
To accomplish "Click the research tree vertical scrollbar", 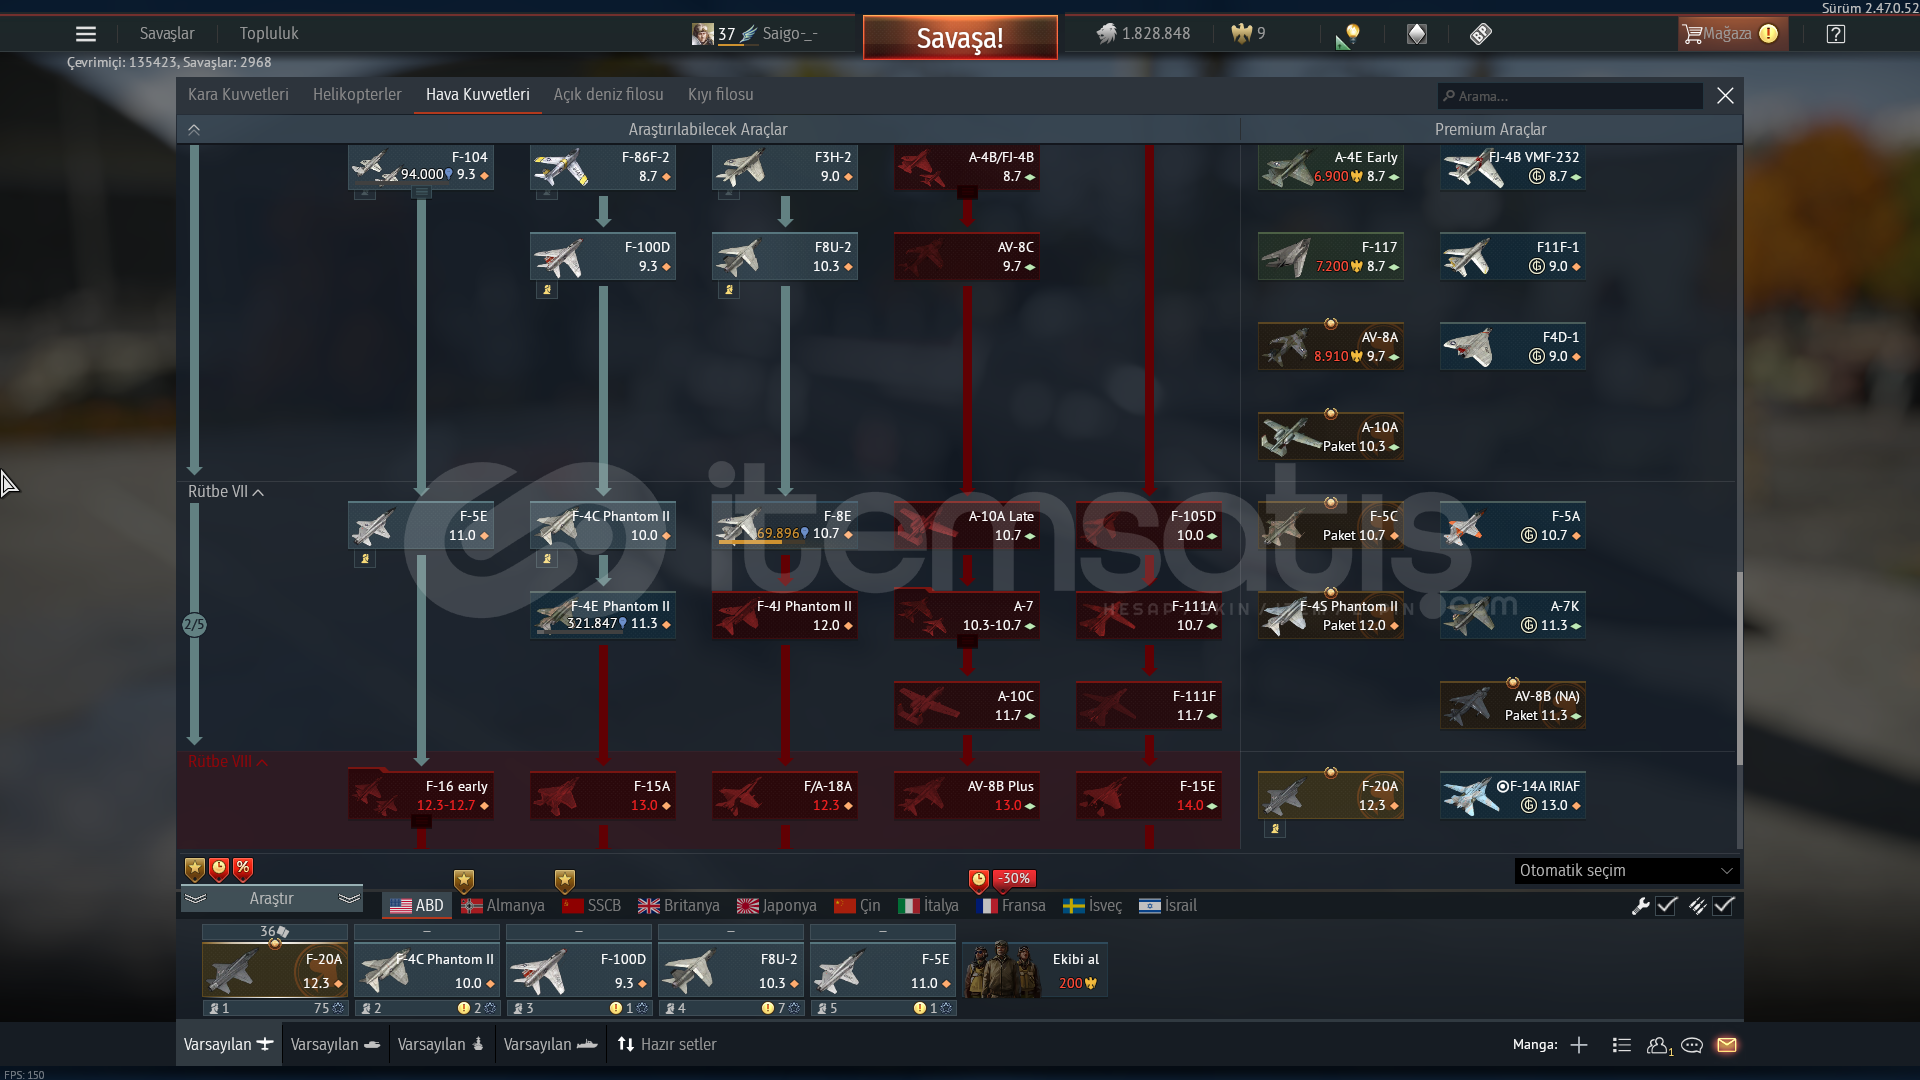I will click(x=1739, y=668).
